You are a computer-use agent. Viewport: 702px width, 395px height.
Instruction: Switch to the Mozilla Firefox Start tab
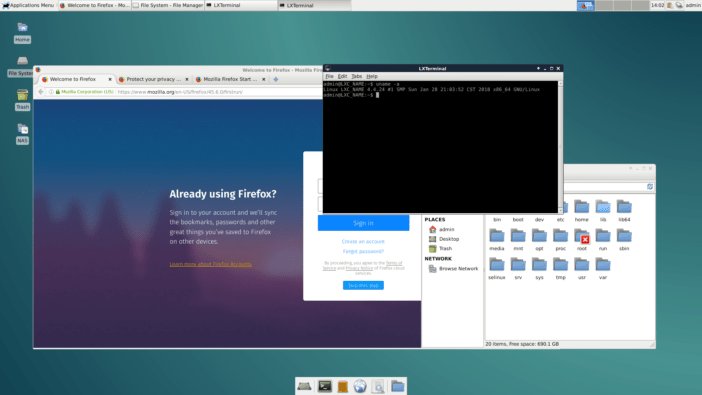coord(230,79)
